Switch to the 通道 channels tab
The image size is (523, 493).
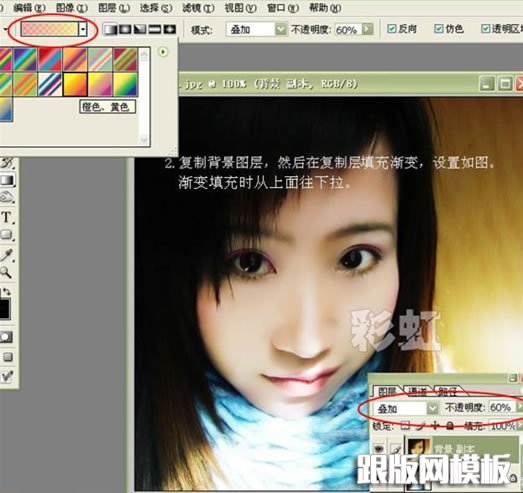(x=417, y=391)
